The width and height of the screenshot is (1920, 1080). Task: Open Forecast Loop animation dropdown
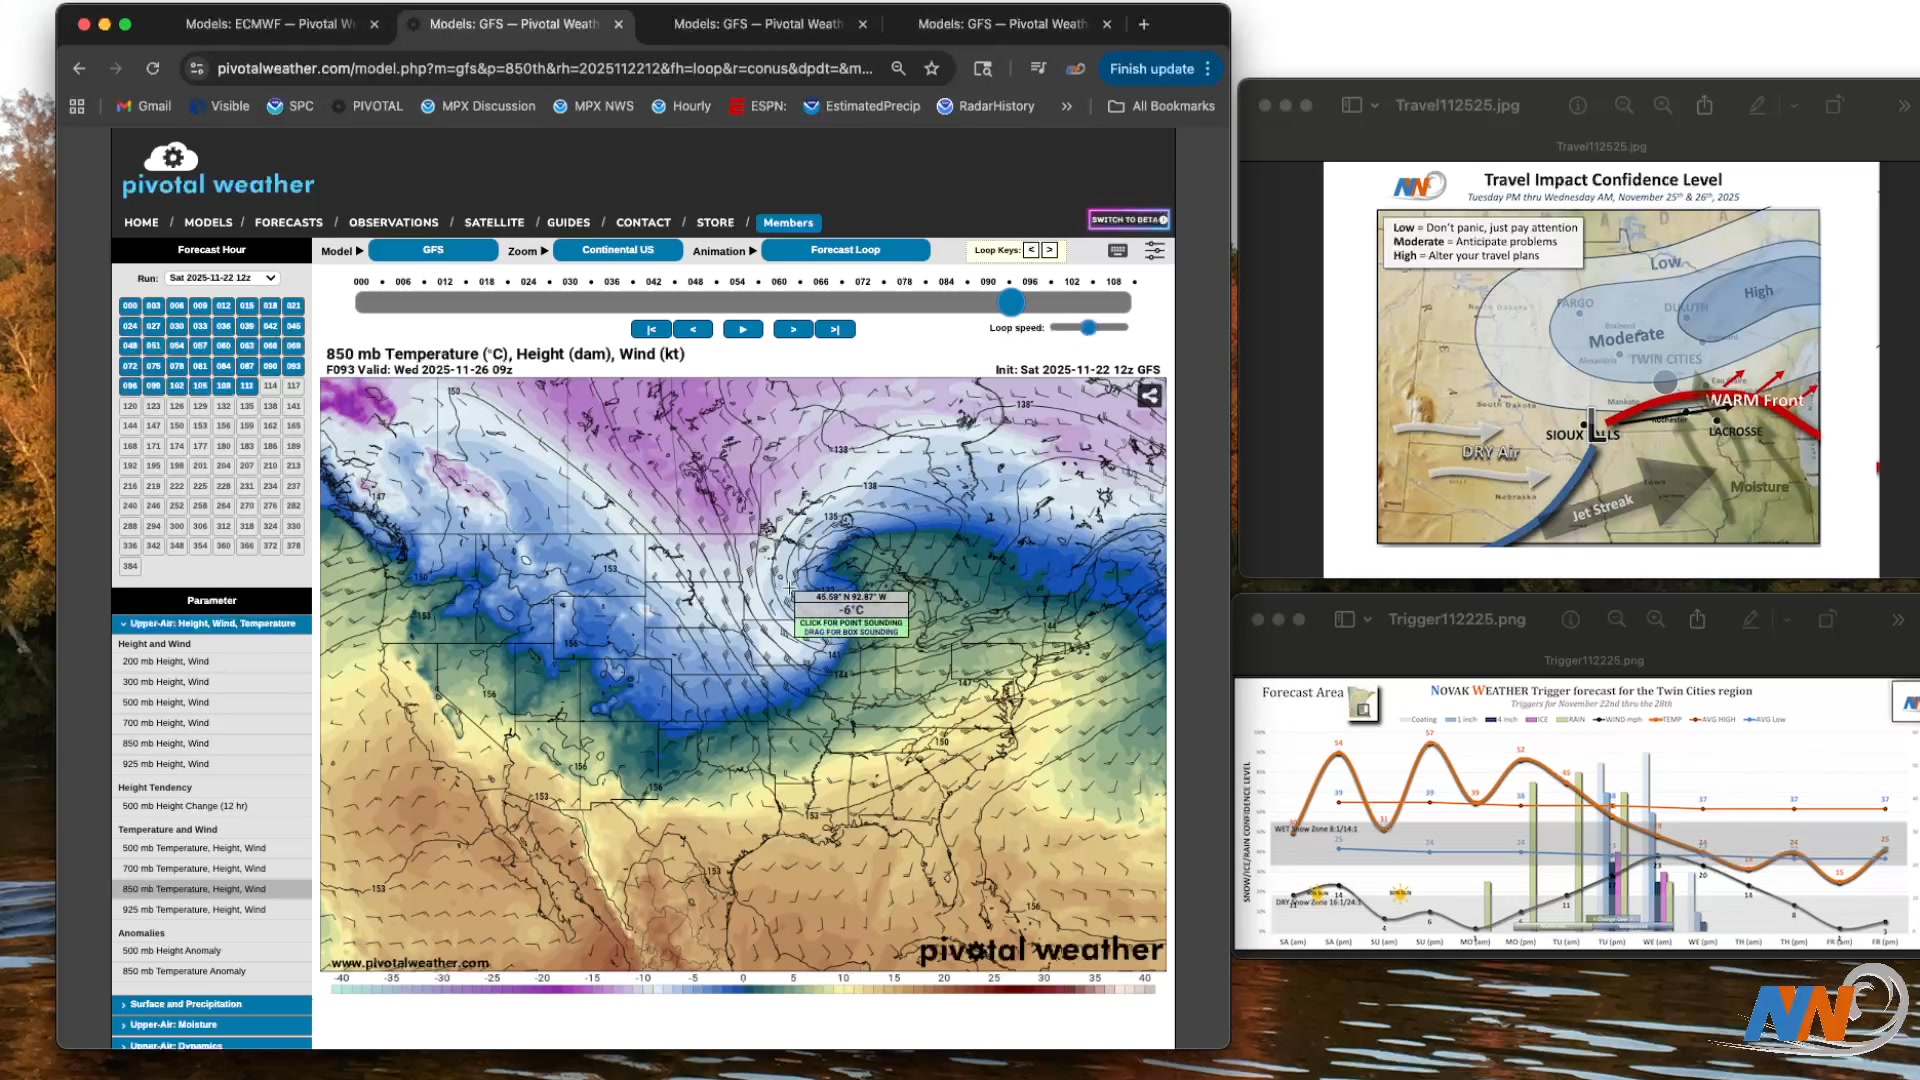point(845,250)
